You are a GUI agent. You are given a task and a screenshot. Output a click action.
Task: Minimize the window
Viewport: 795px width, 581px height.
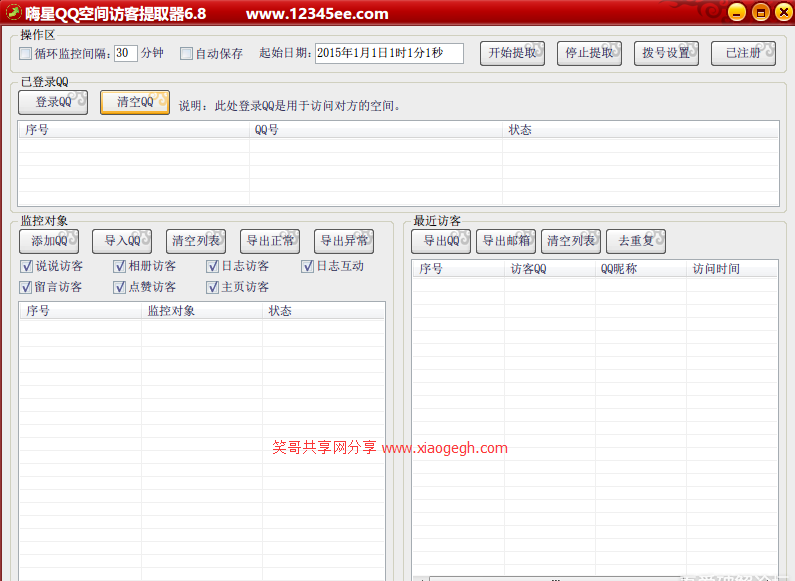click(737, 12)
